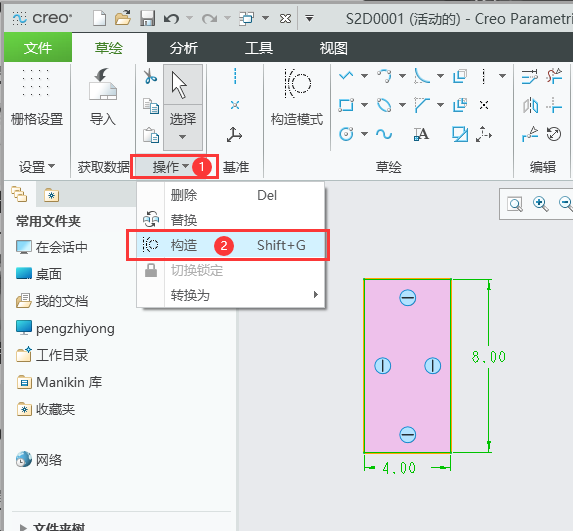Select the 选择 arrow pointer tool

coord(182,85)
